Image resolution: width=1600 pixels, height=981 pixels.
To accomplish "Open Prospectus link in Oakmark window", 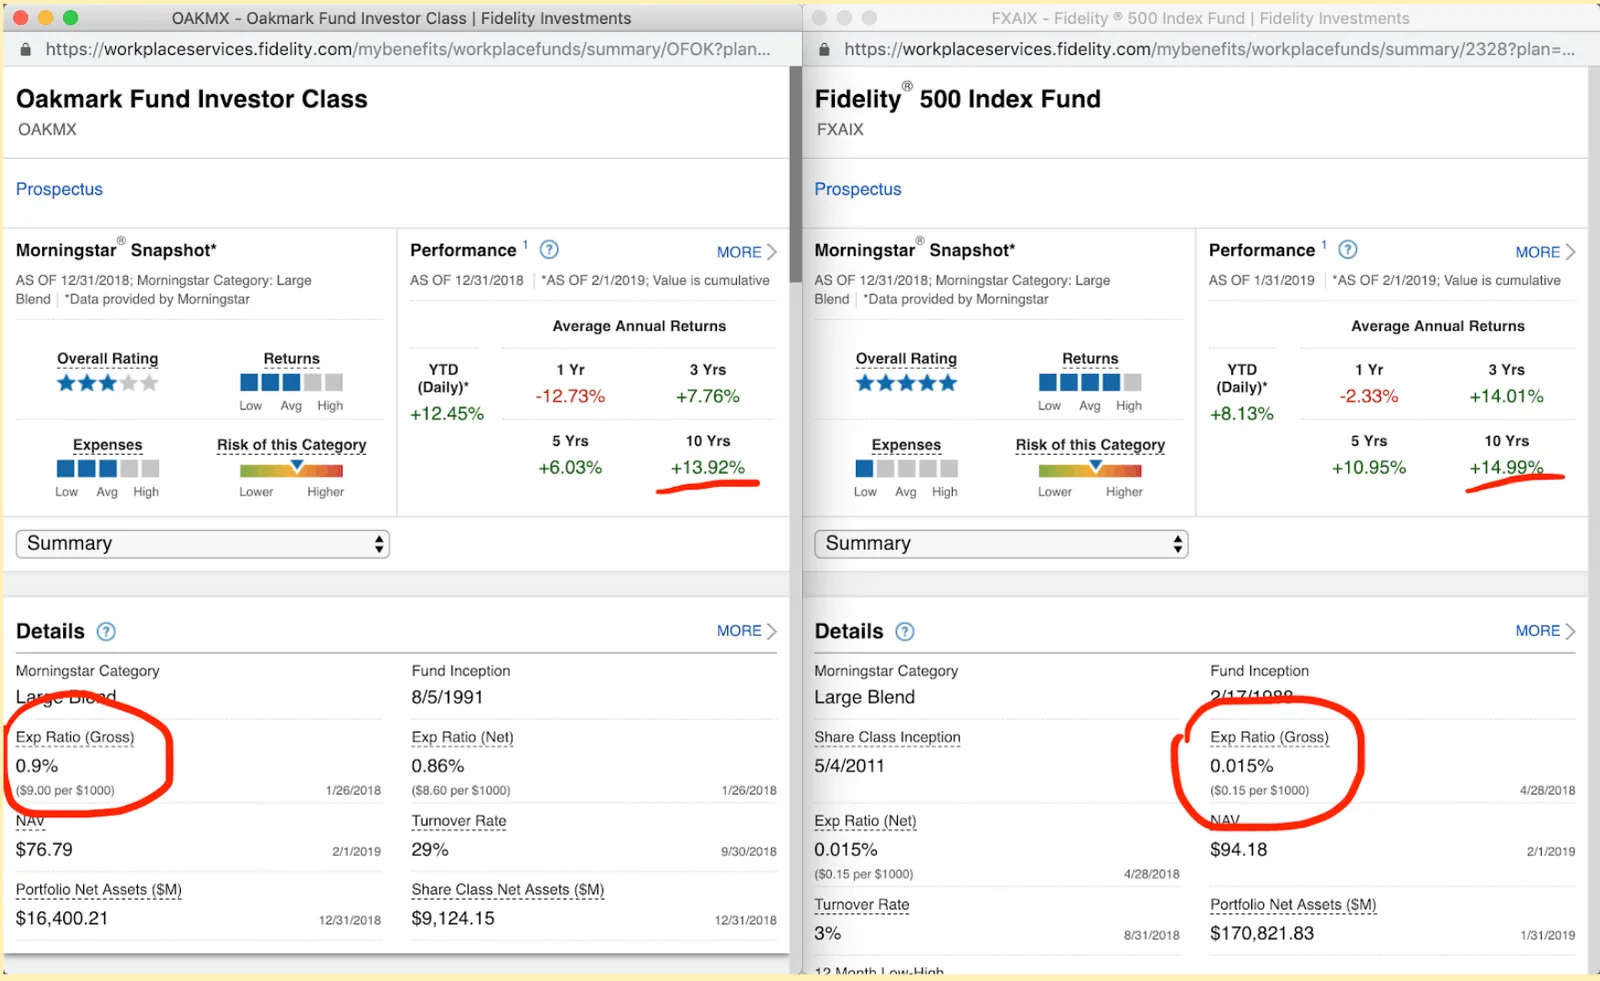I will pyautogui.click(x=59, y=189).
